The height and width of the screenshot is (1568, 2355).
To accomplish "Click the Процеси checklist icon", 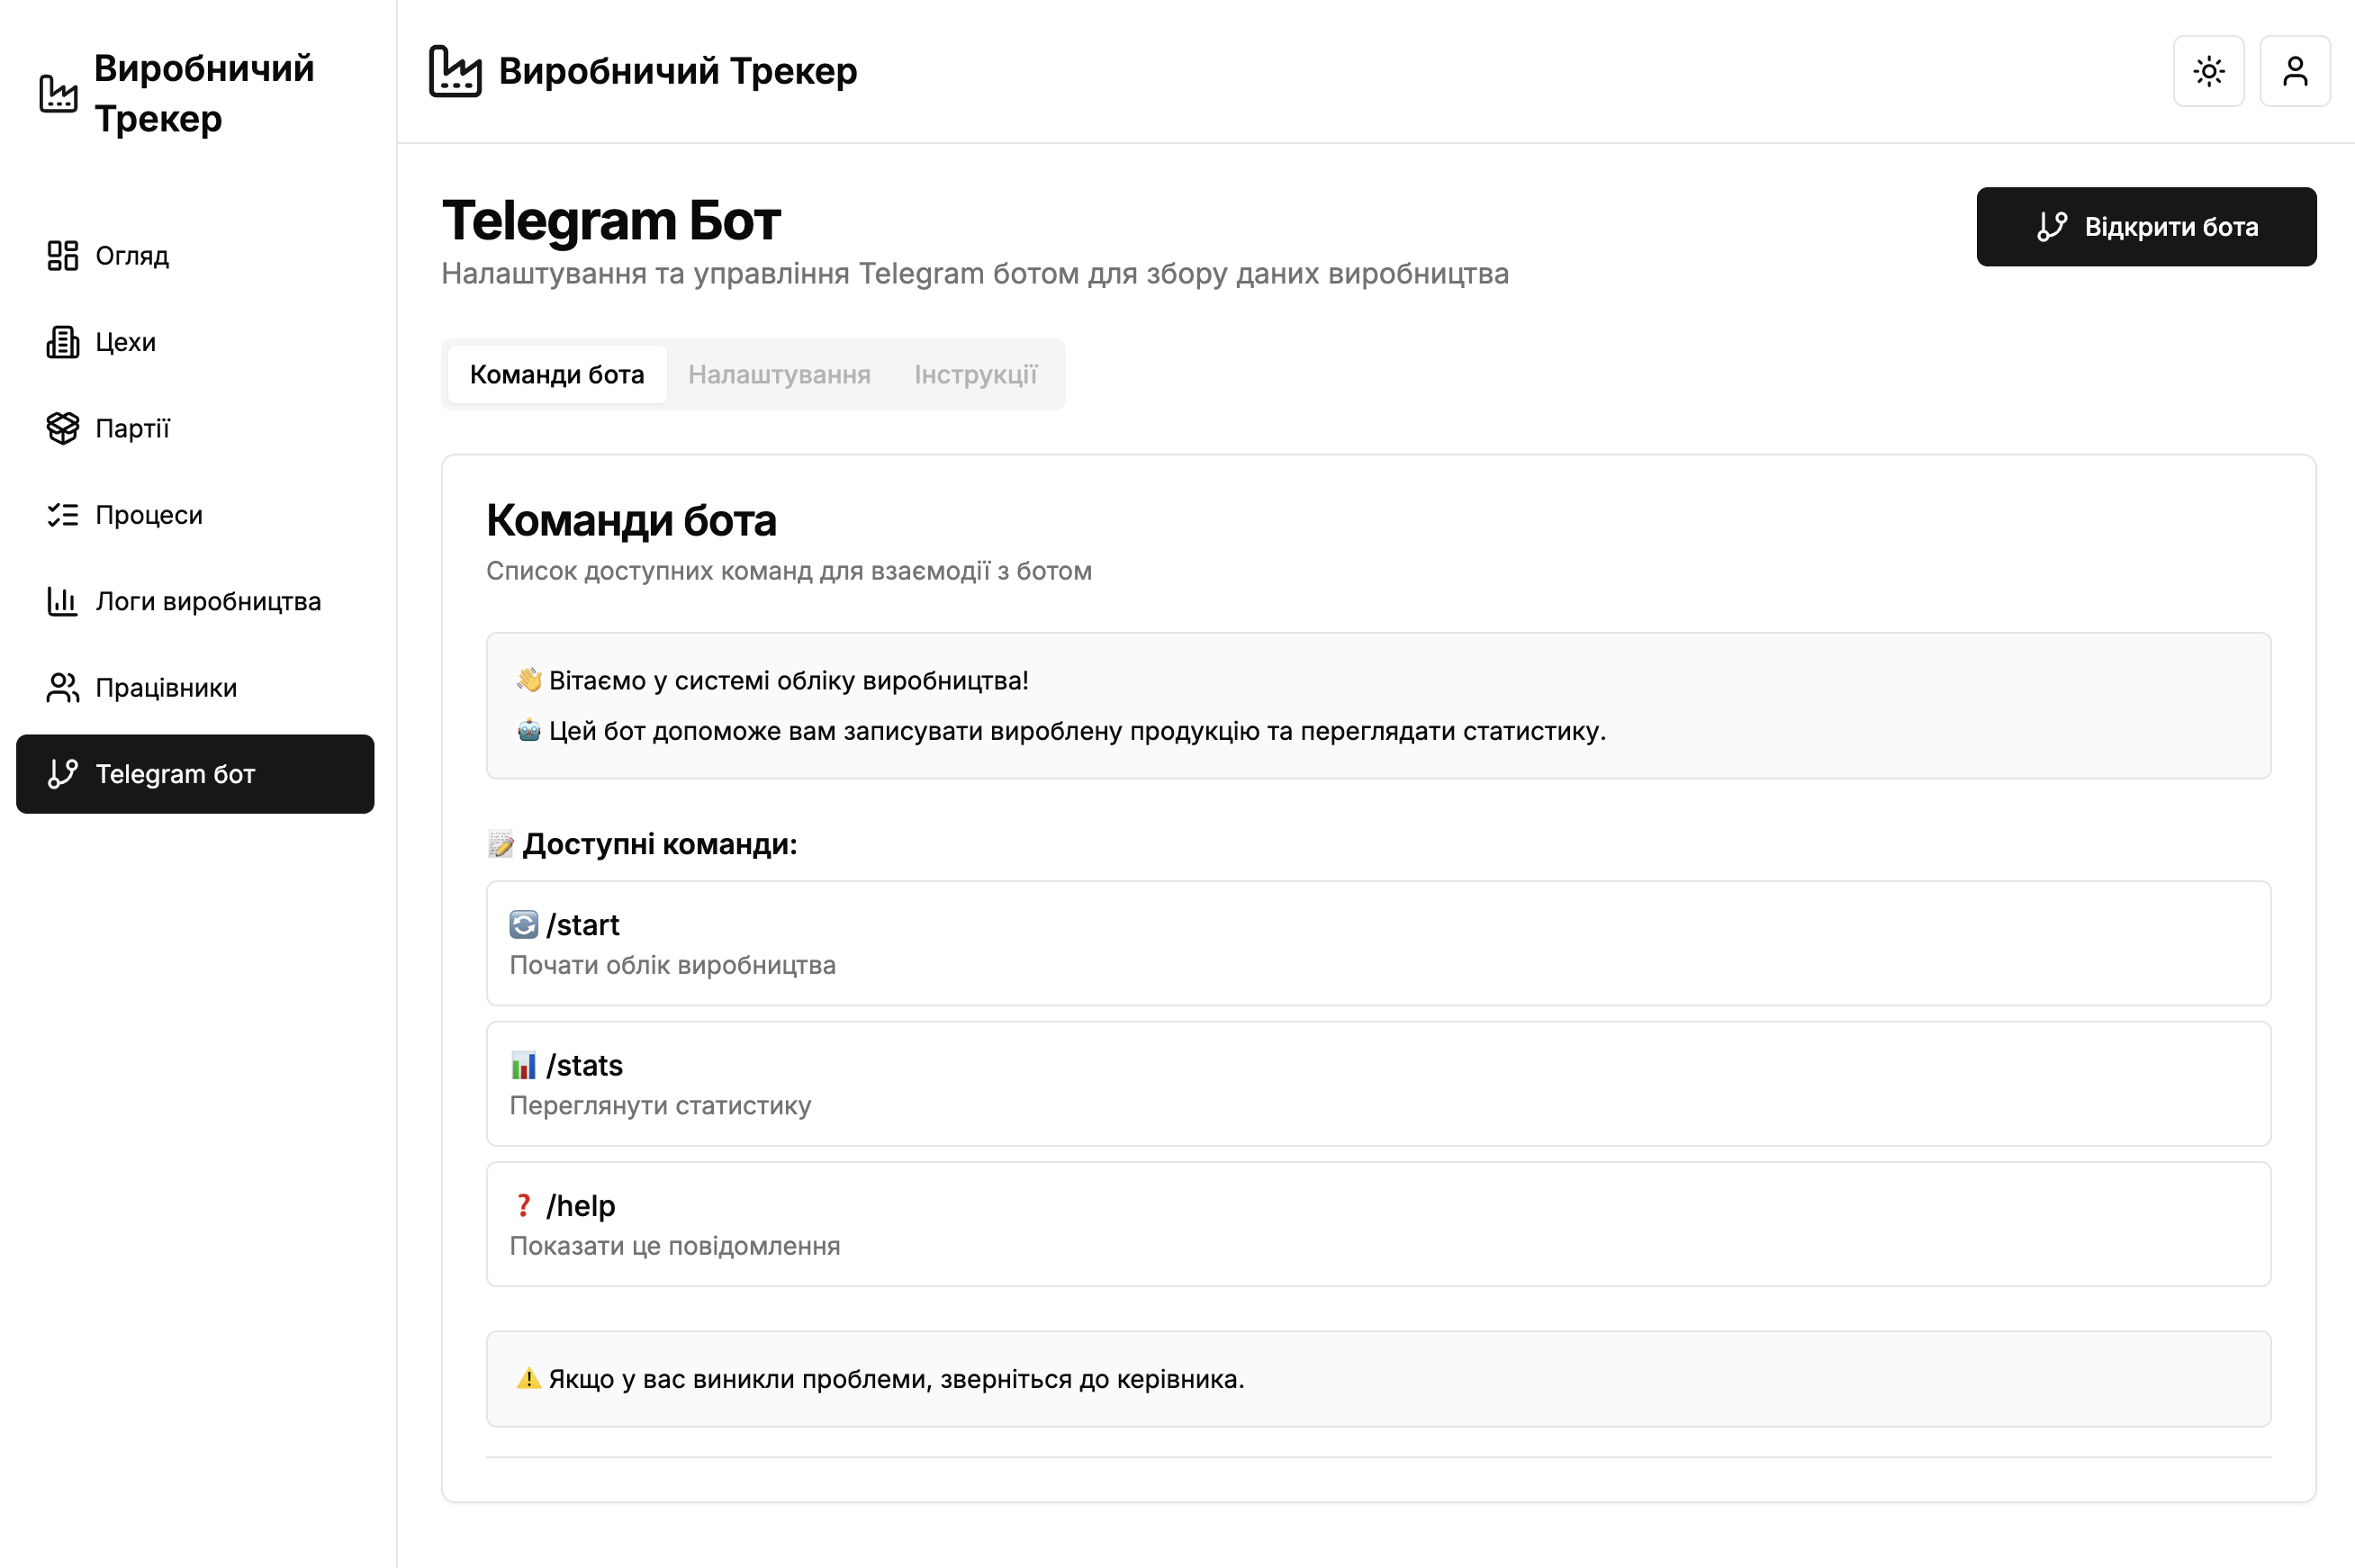I will (x=62, y=515).
